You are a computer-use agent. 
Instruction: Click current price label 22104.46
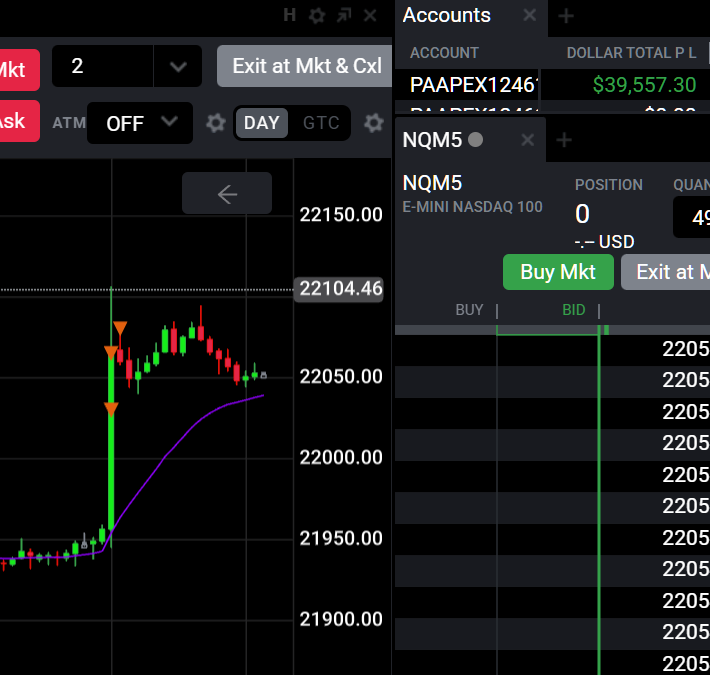tap(339, 289)
